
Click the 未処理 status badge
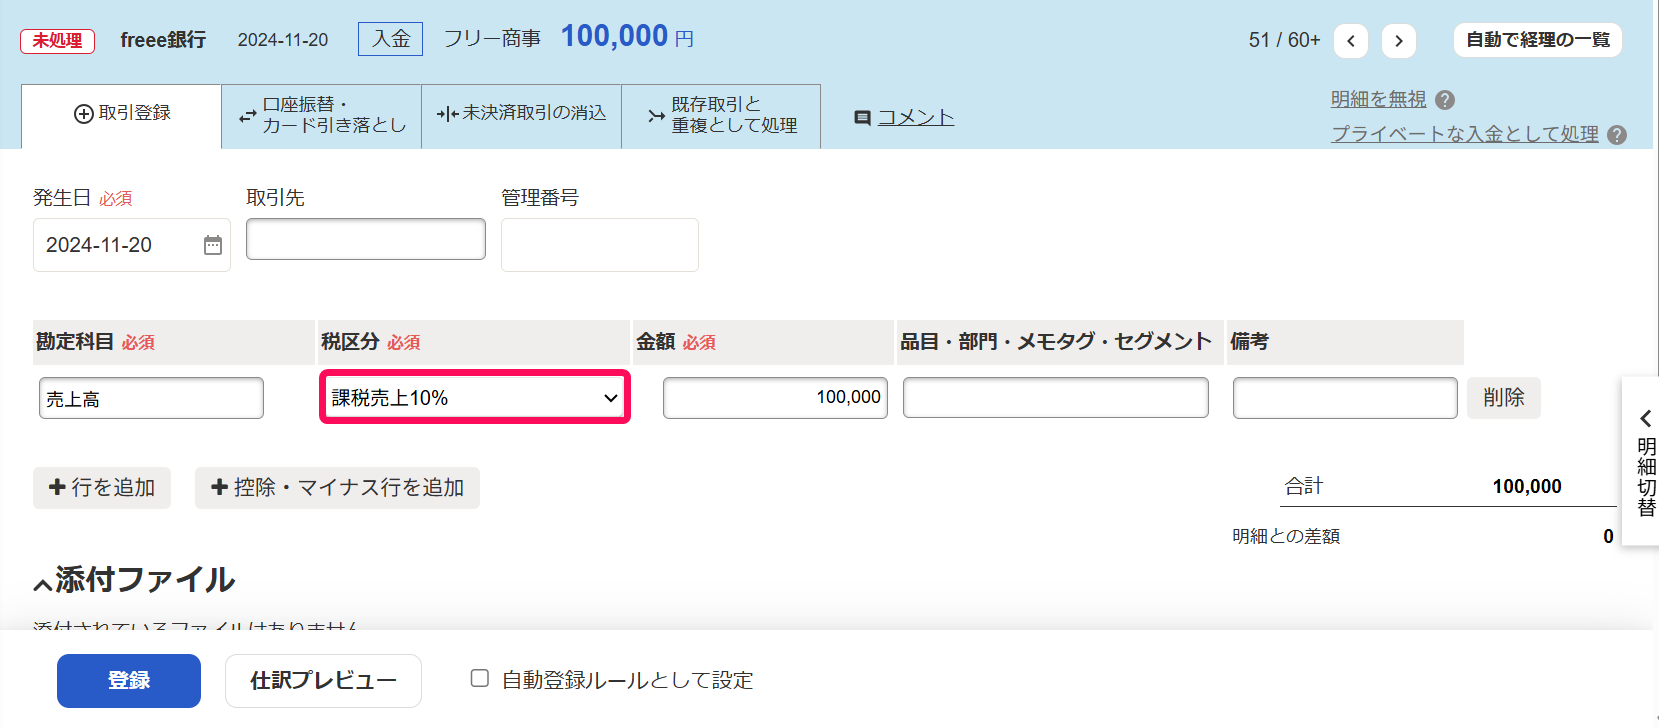58,41
